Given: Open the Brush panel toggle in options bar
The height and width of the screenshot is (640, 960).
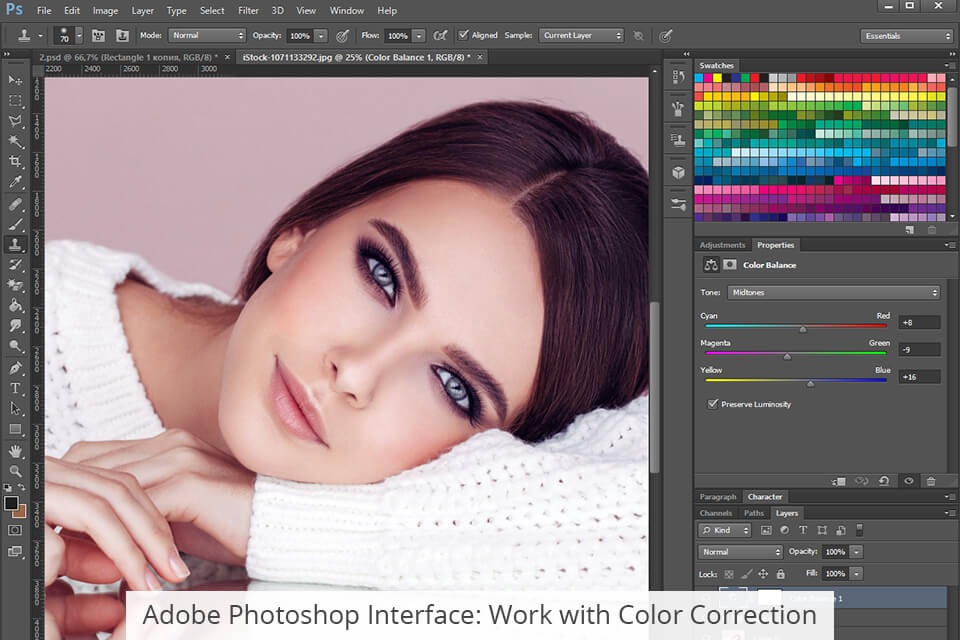Looking at the screenshot, I should pyautogui.click(x=98, y=36).
